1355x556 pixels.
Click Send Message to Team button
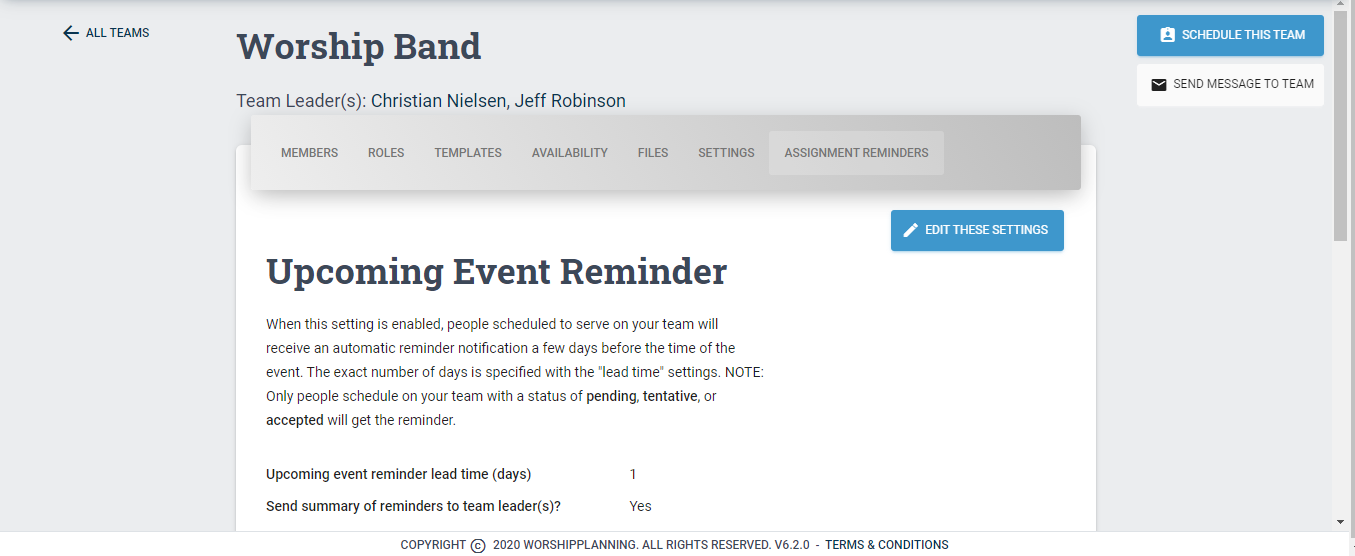(1230, 85)
